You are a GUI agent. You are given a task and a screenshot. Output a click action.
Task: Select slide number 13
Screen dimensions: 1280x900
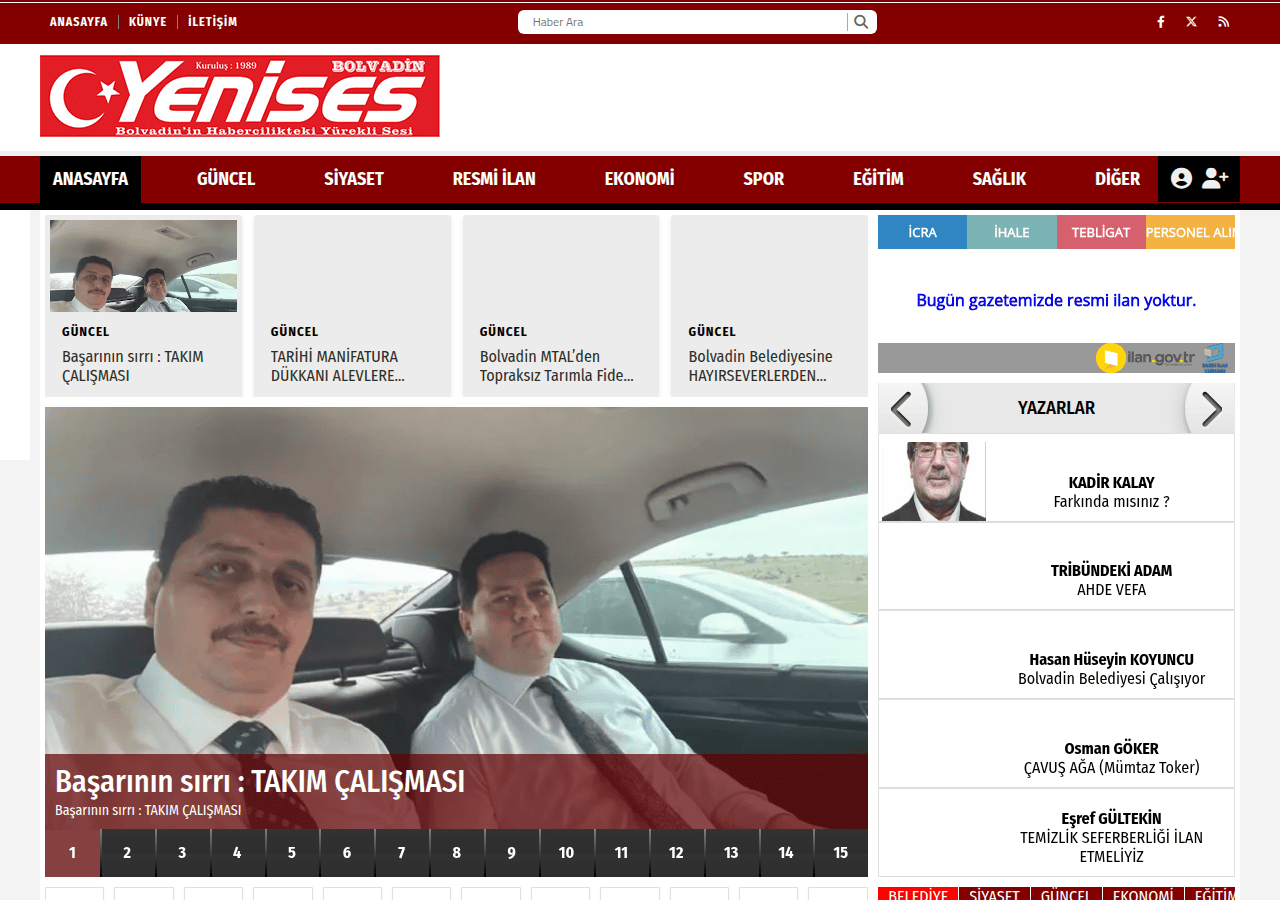[731, 853]
